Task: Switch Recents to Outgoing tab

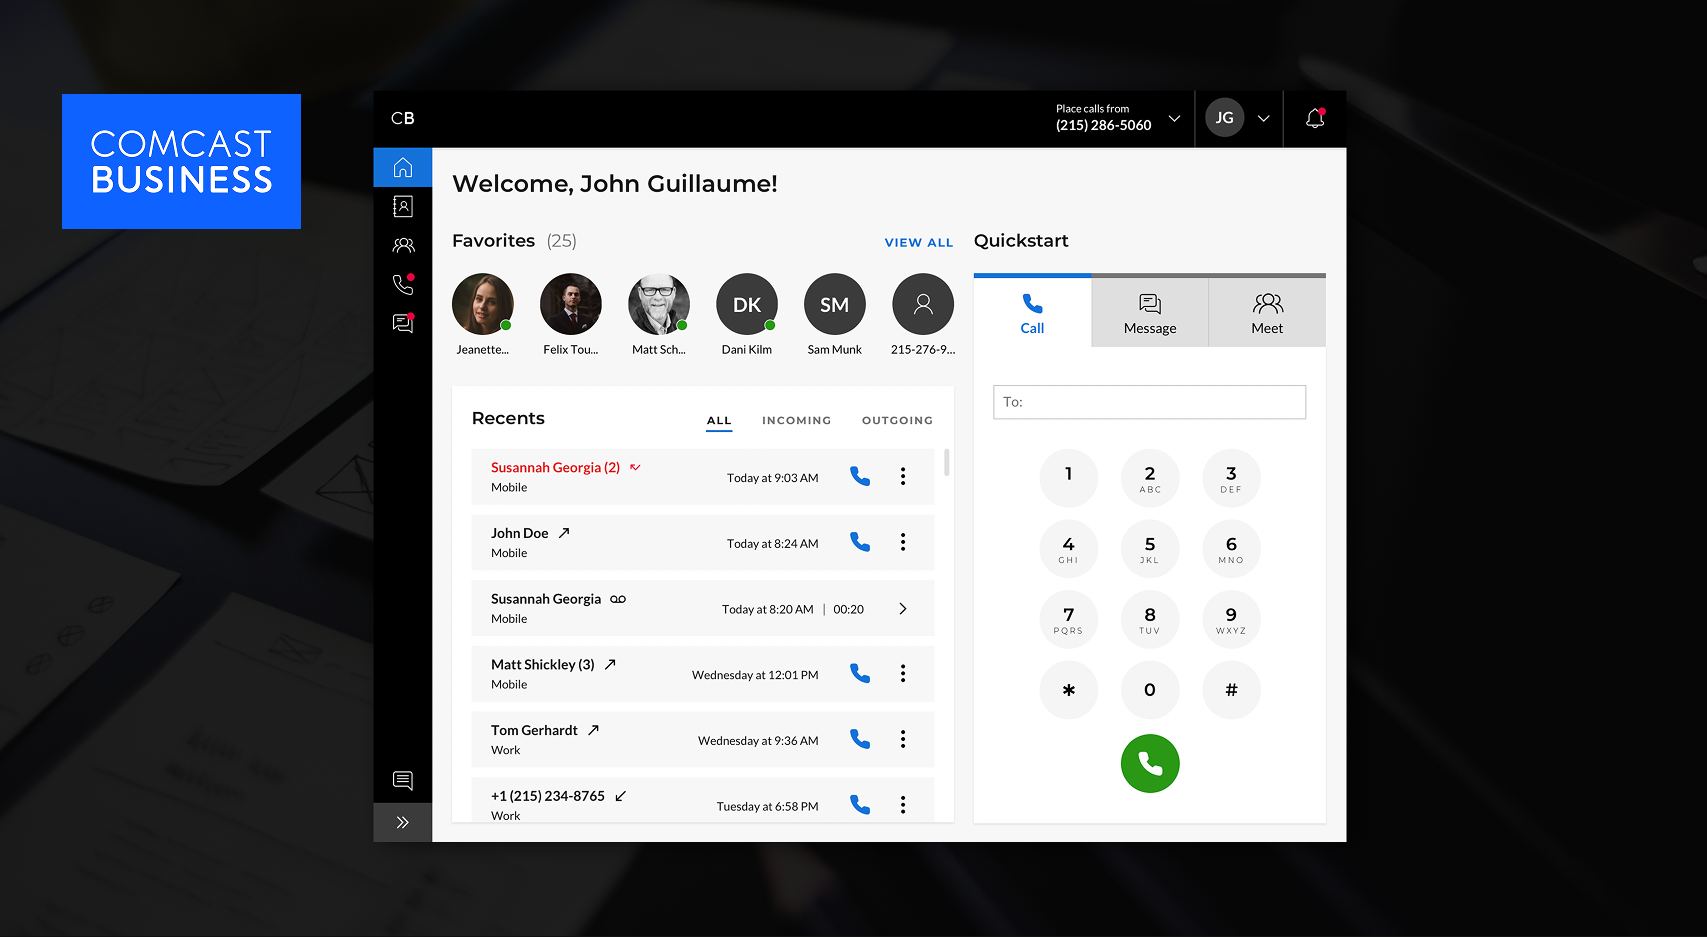Action: tap(897, 421)
